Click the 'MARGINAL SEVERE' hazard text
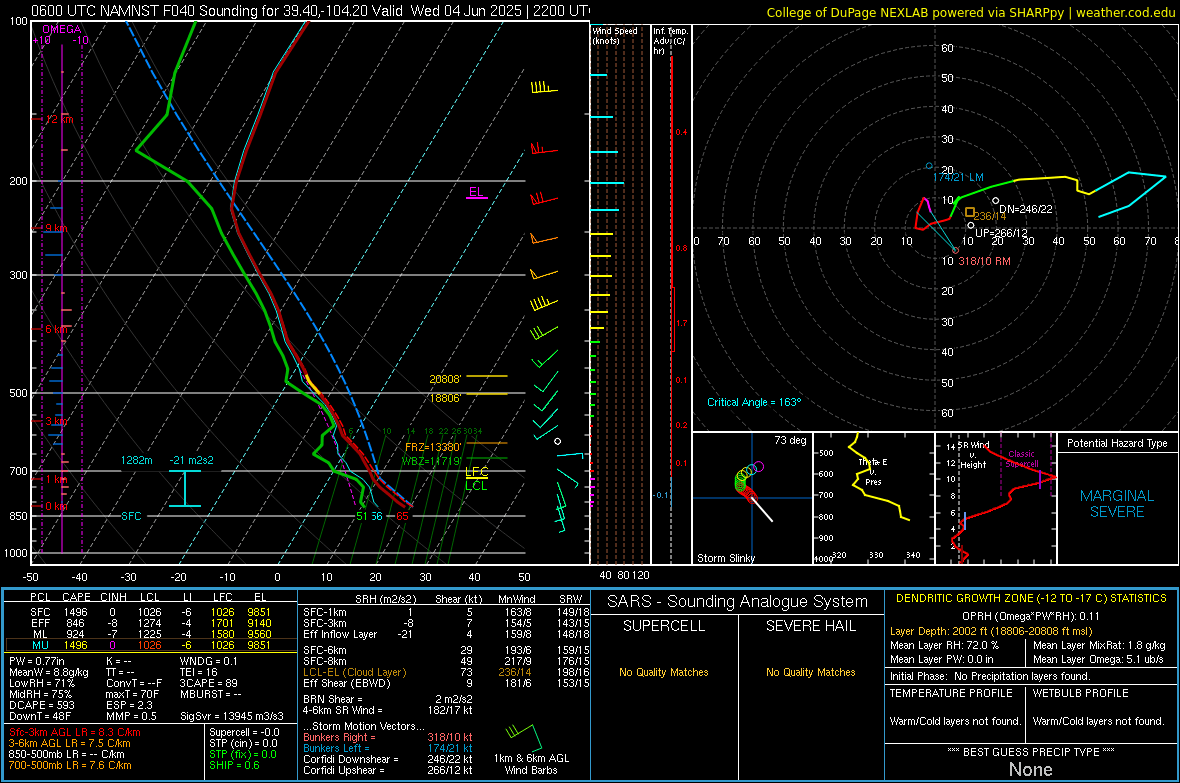 (1117, 504)
